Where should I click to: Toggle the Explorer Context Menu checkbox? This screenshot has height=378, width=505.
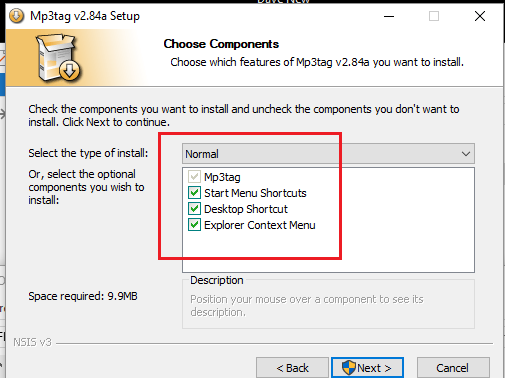[194, 225]
